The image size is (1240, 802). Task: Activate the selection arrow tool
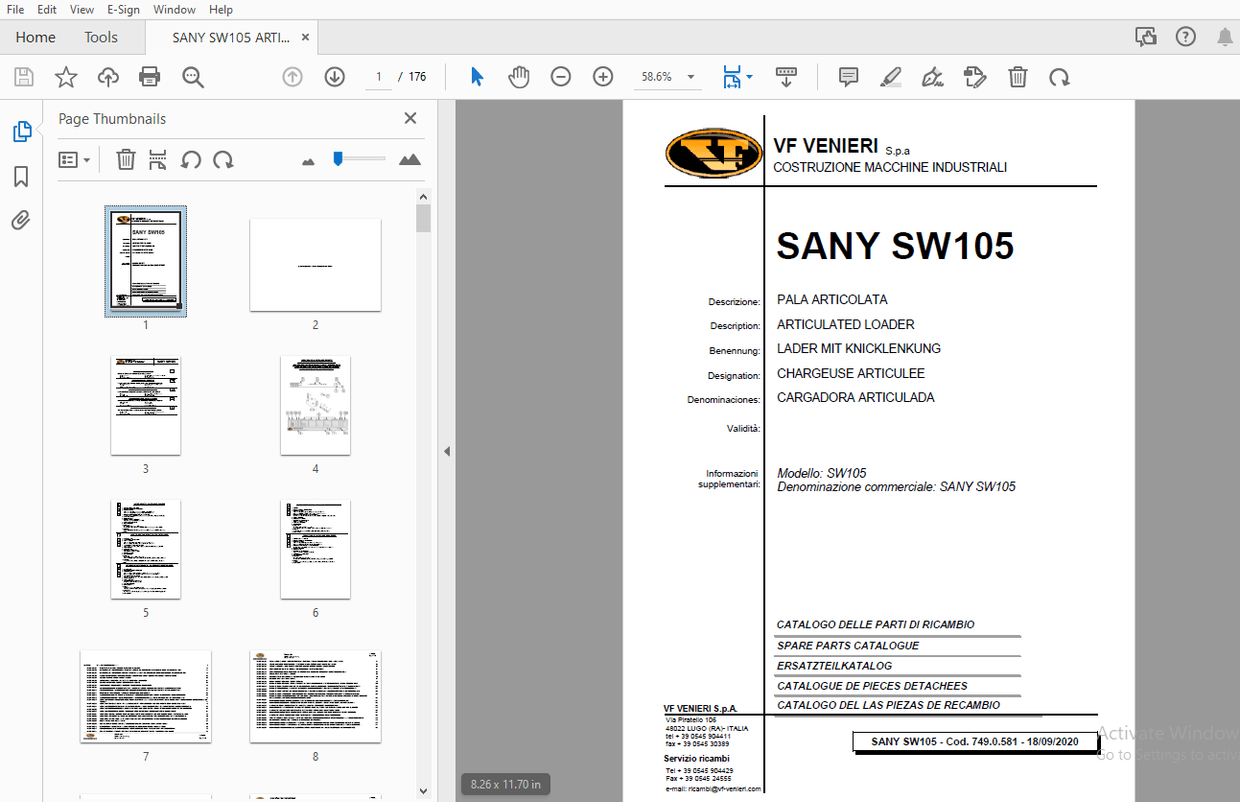477,76
